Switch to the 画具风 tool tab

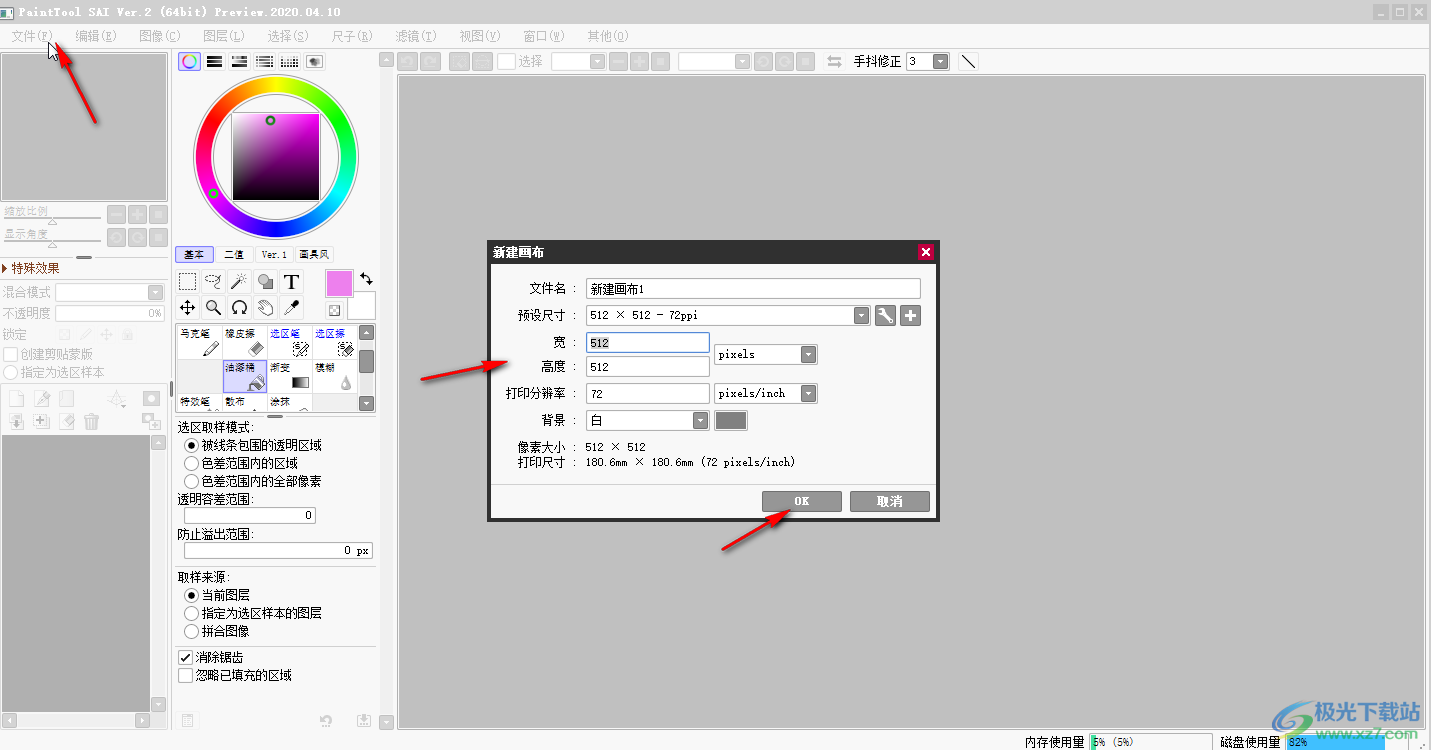(x=313, y=255)
